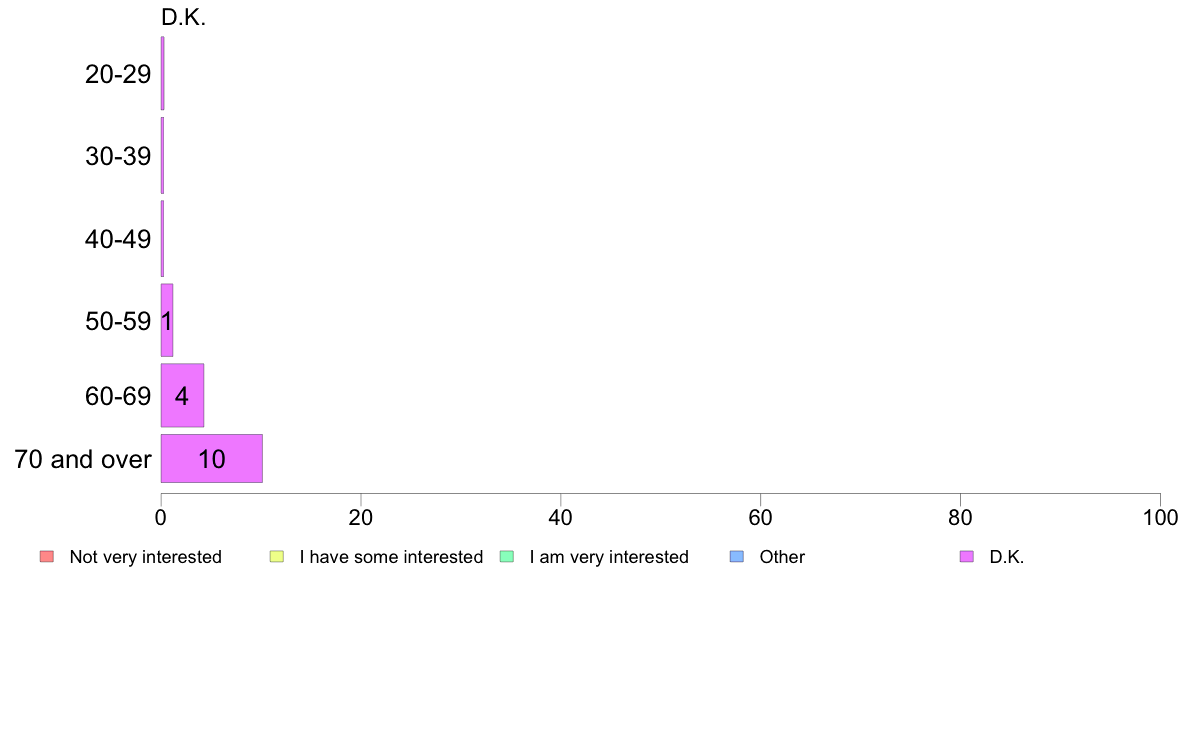Select the thin 40-49 bar
Screen dimensions: 1188x736
click(x=162, y=239)
